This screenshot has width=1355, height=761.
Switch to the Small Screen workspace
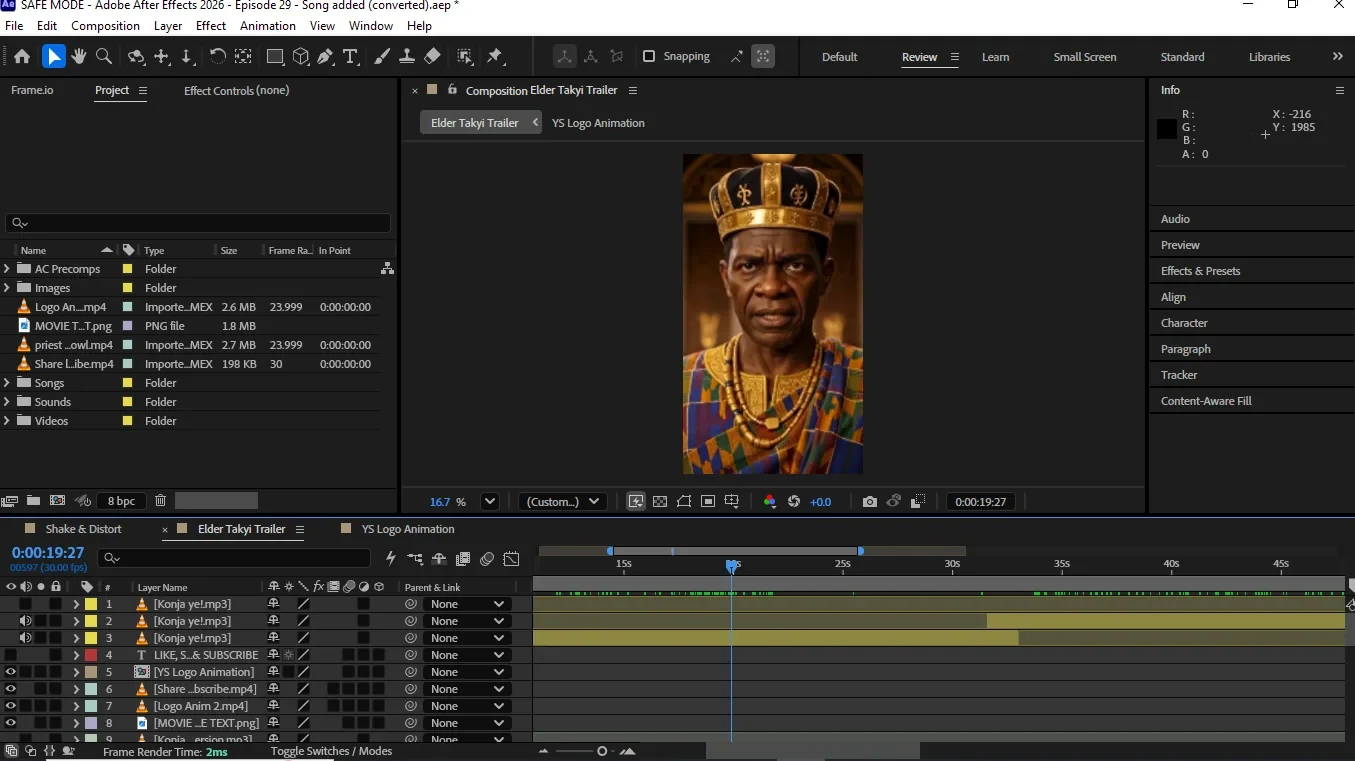[1084, 57]
